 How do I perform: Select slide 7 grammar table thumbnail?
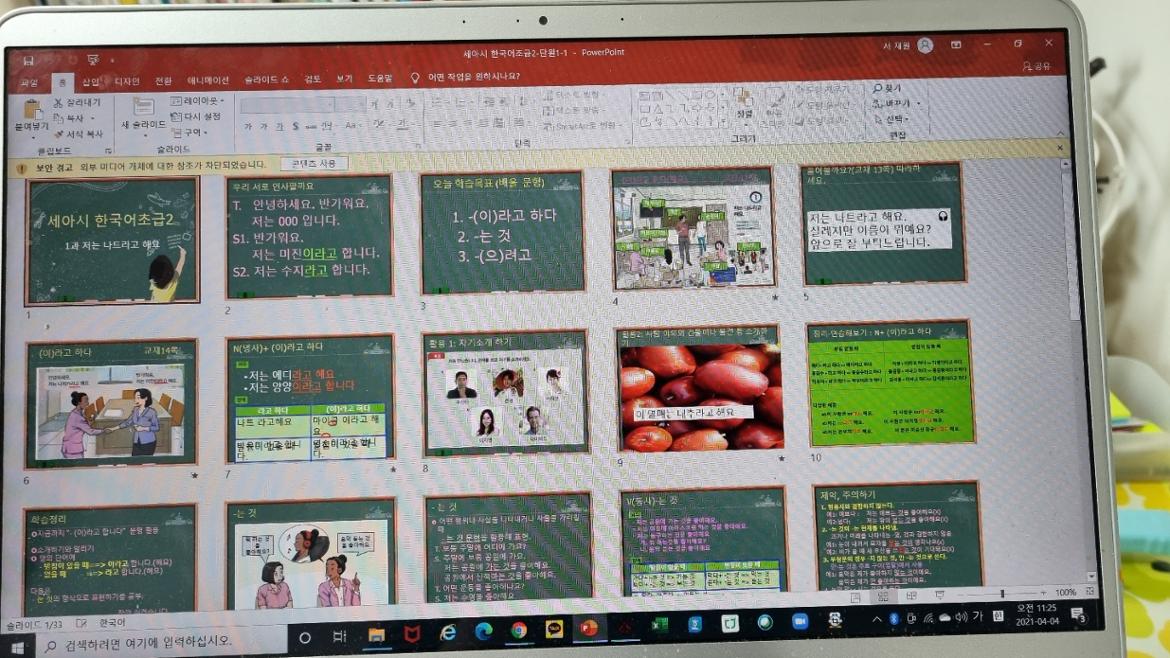310,399
